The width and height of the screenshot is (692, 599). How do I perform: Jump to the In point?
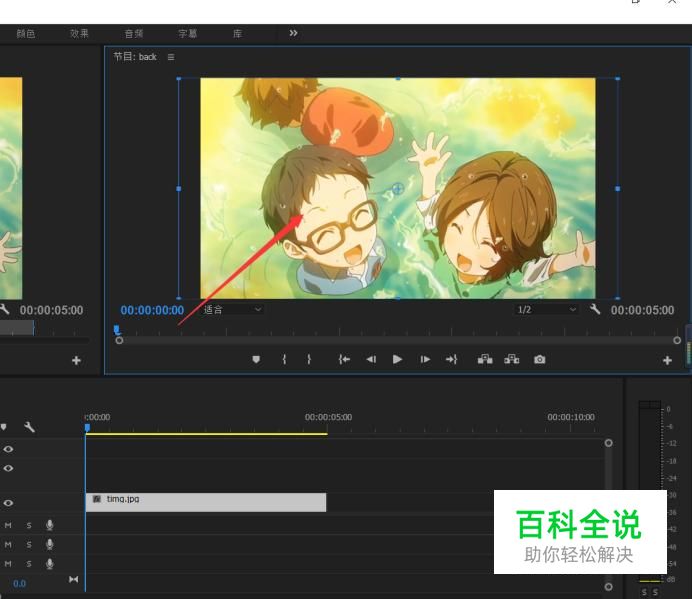[x=344, y=359]
